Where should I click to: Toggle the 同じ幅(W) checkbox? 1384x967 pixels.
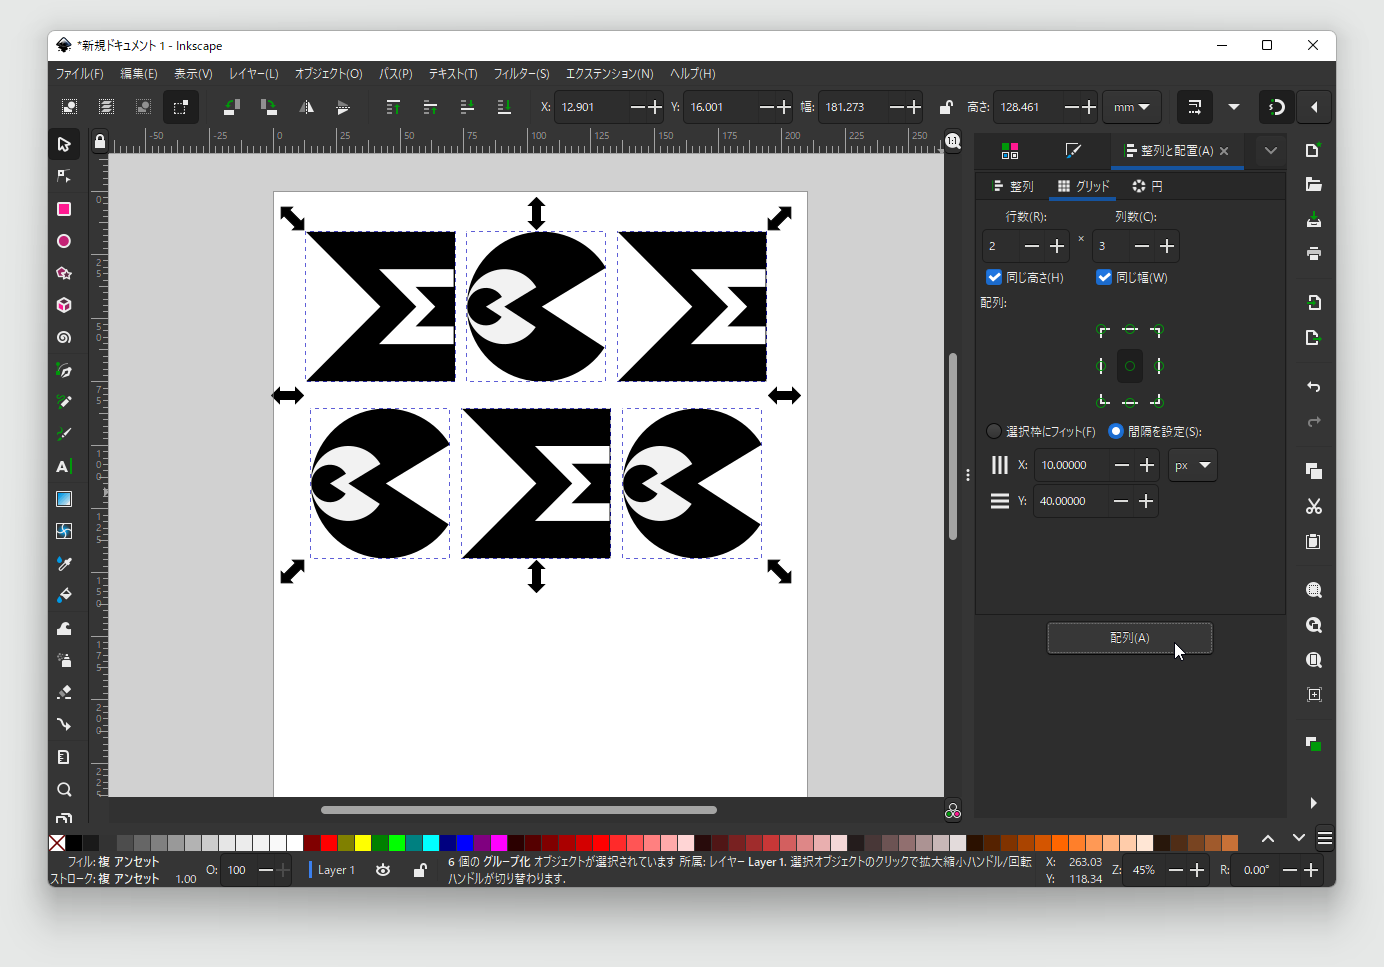tap(1104, 277)
